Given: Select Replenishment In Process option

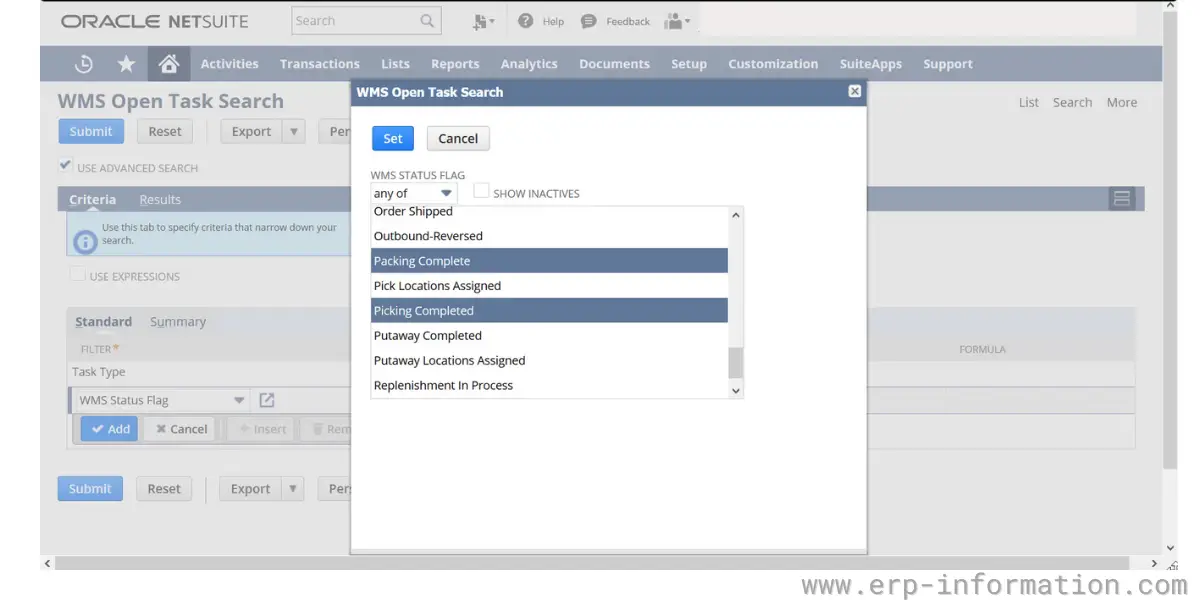Looking at the screenshot, I should pos(549,386).
